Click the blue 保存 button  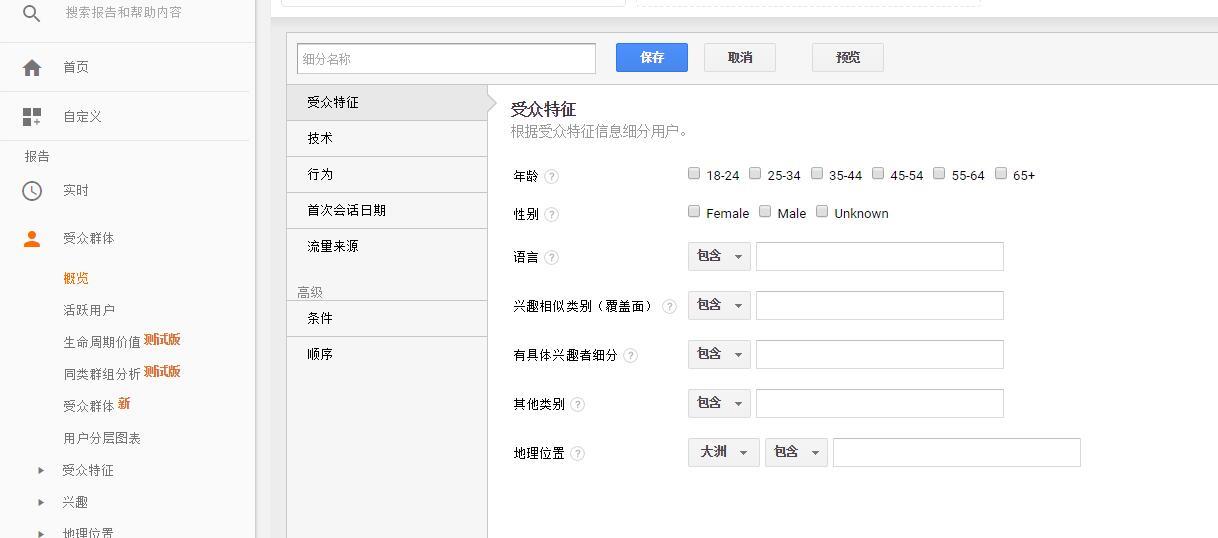point(652,57)
